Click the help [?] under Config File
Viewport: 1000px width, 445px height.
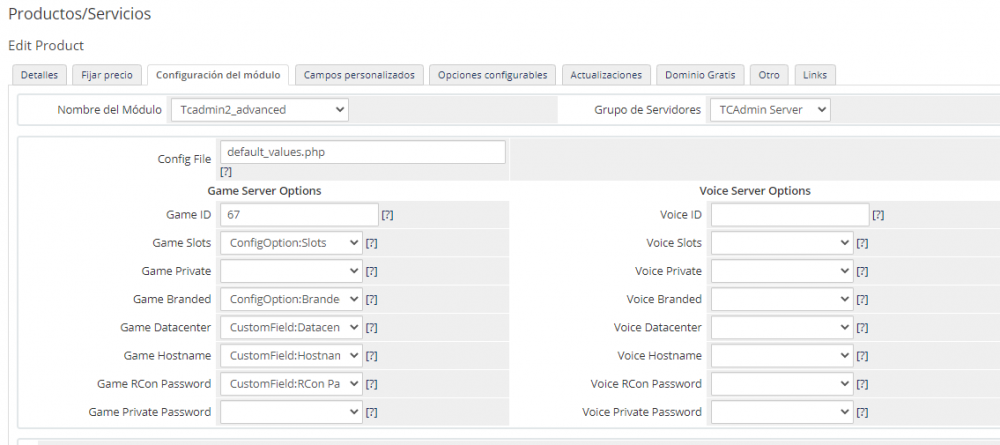226,172
